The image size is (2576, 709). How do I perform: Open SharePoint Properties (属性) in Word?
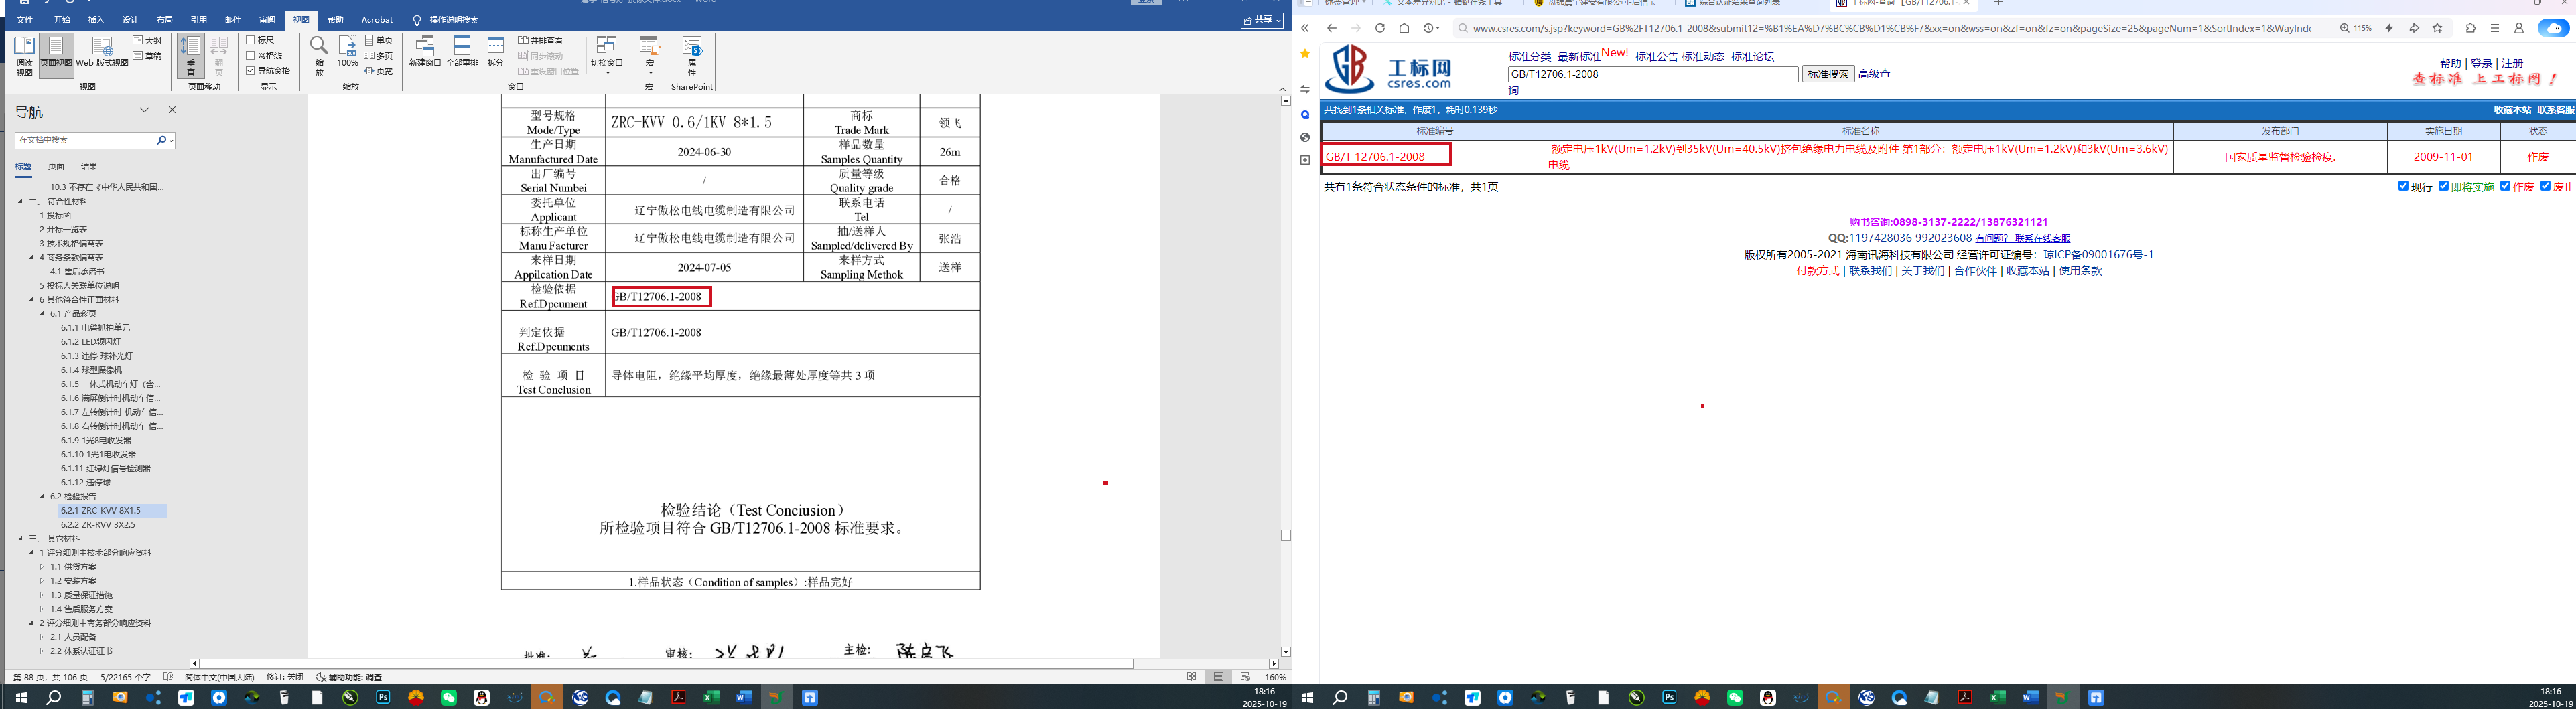click(x=692, y=56)
